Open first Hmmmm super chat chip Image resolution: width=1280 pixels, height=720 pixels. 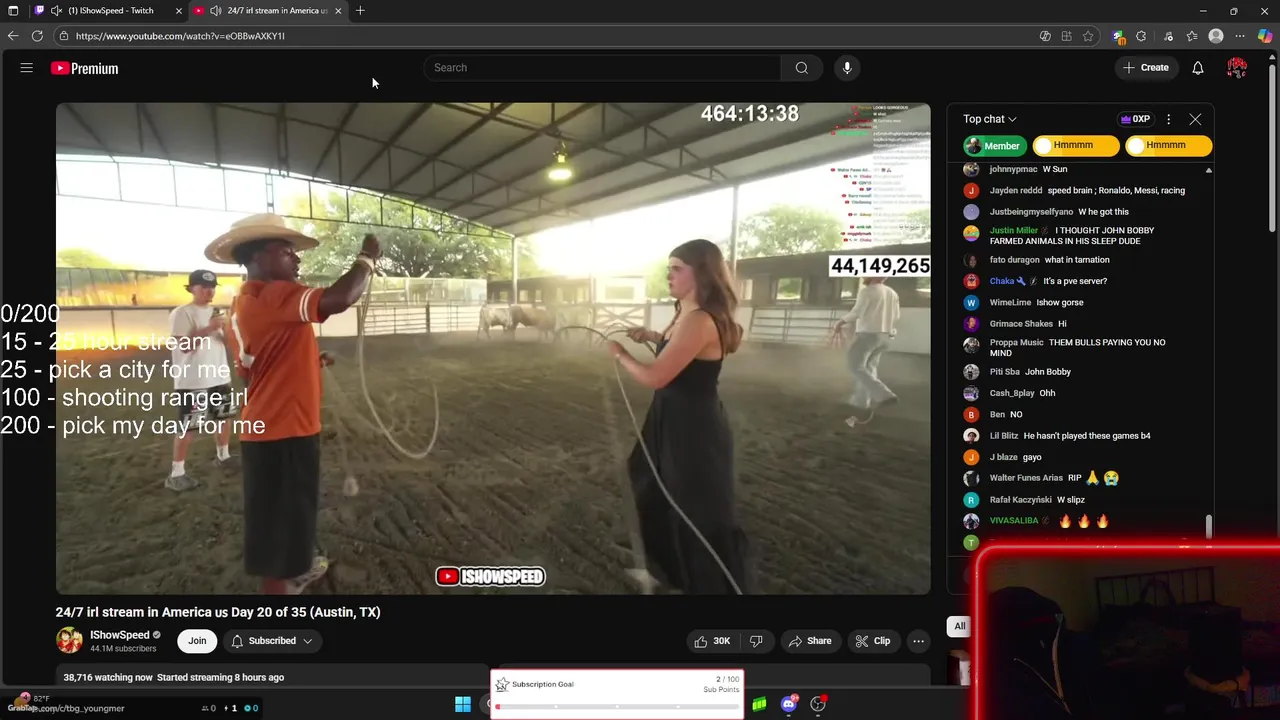(x=1075, y=146)
